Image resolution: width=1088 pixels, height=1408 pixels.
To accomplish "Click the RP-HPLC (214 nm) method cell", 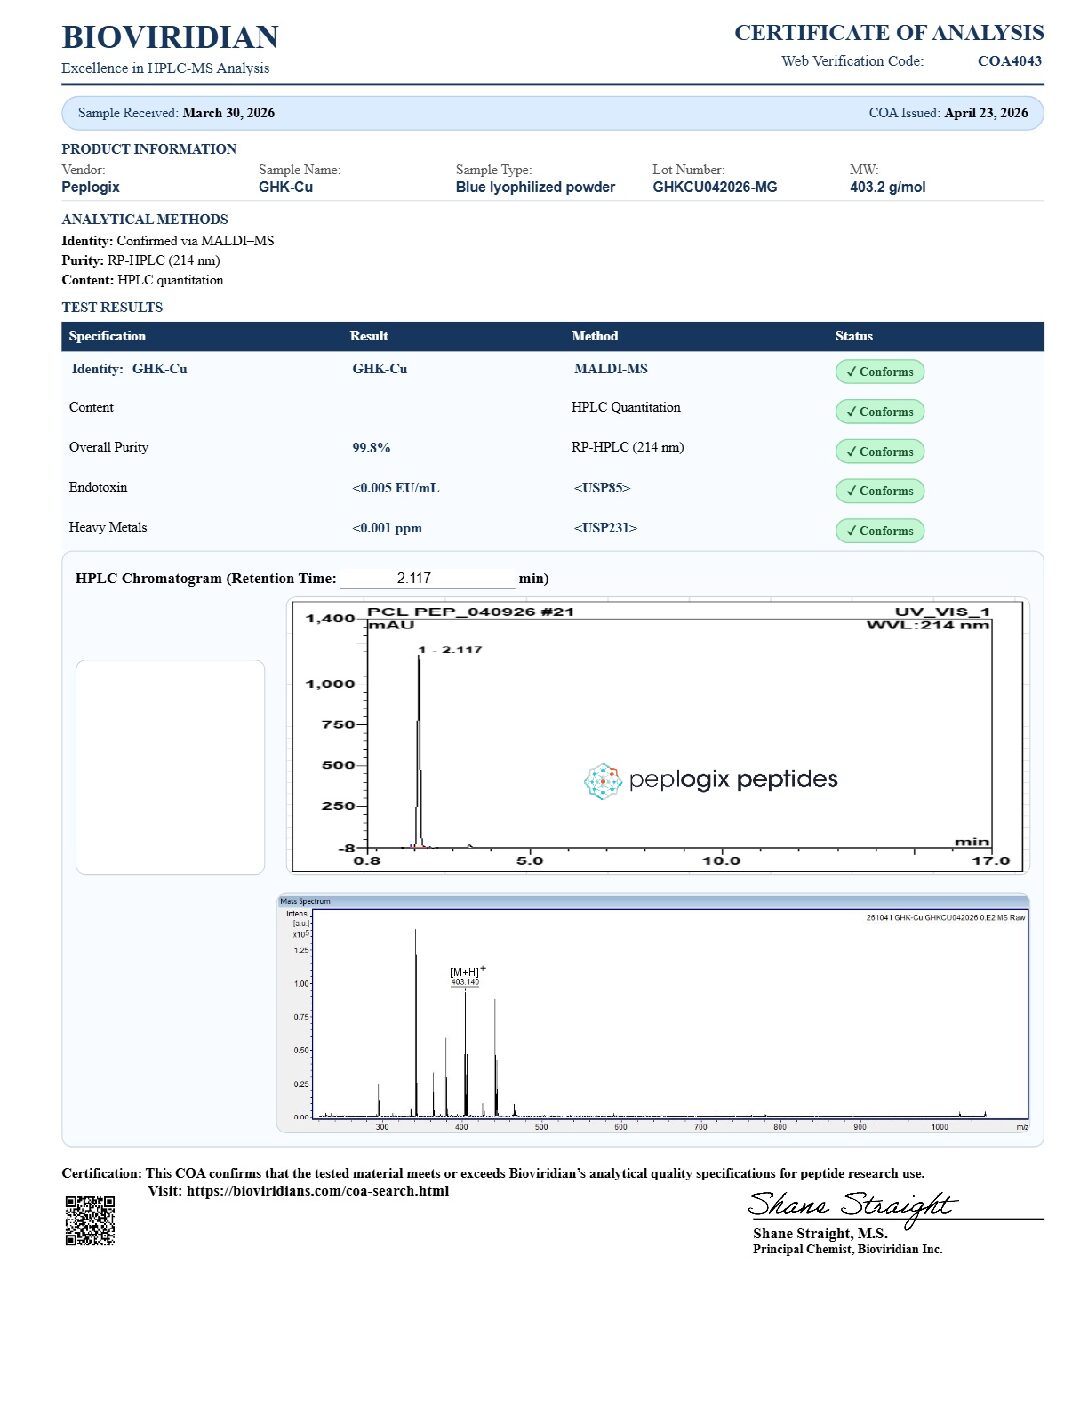I will [628, 448].
